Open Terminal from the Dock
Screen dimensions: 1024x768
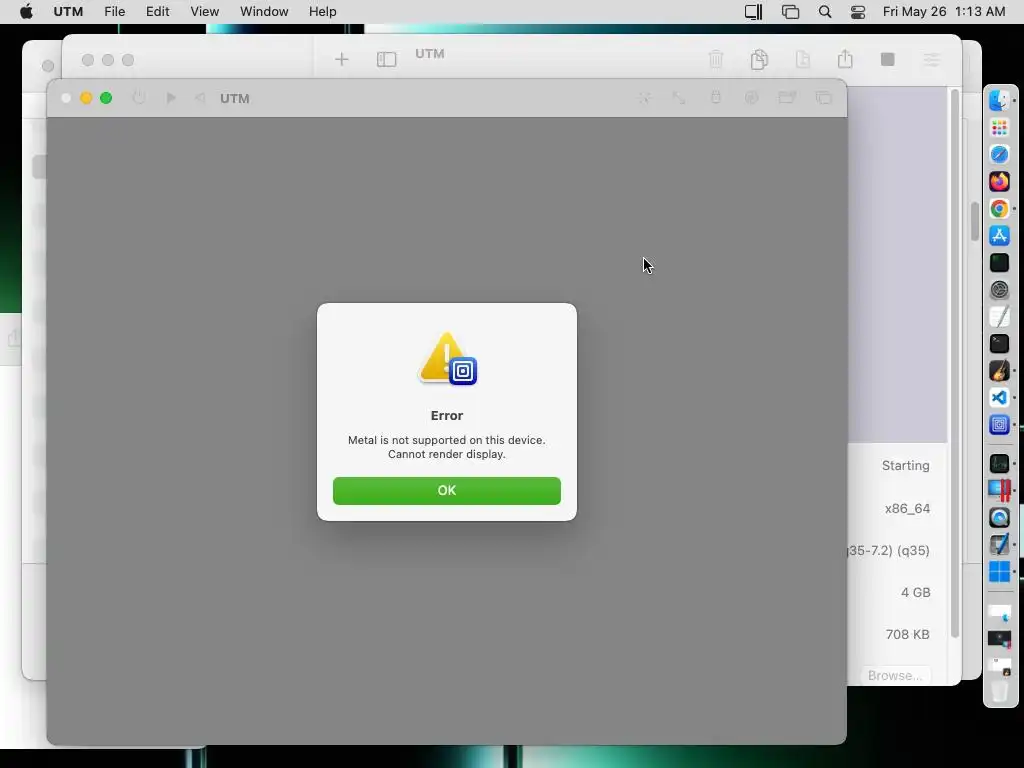pyautogui.click(x=999, y=344)
